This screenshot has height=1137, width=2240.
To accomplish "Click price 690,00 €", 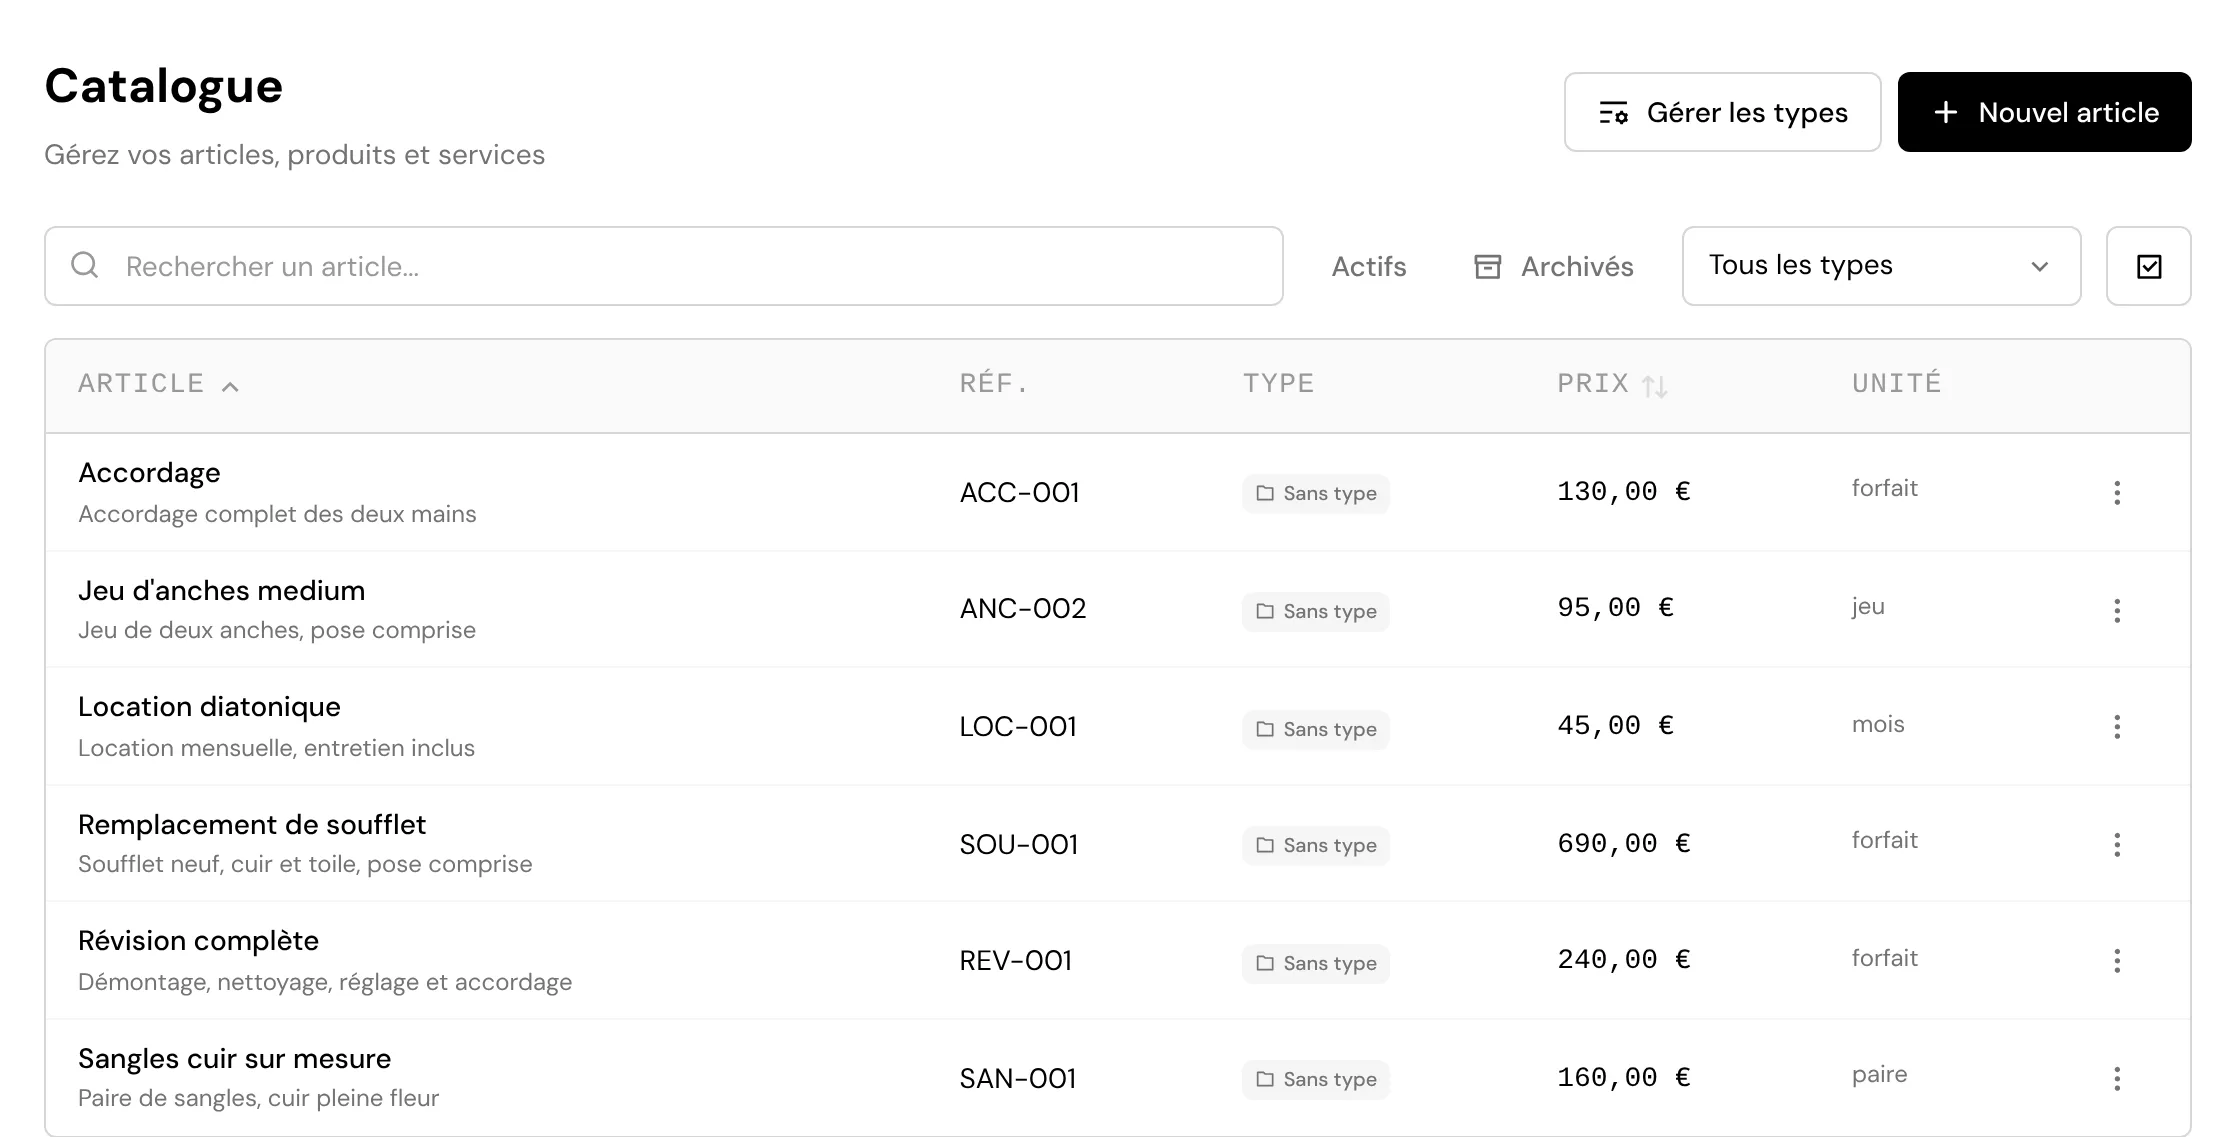I will pos(1623,843).
